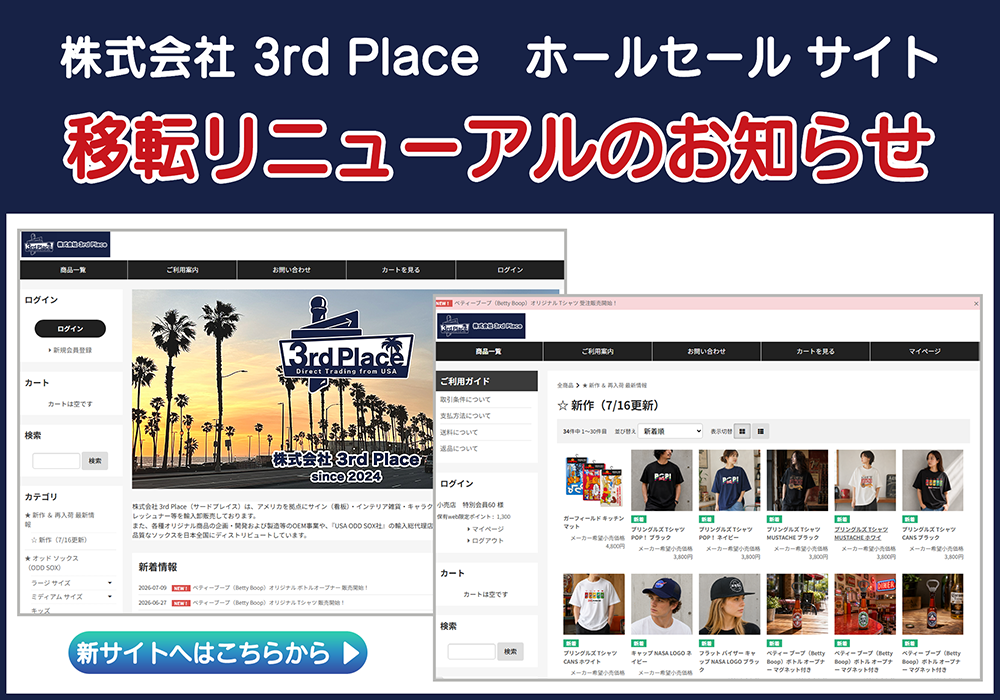Open the 新規会員登録 link
Image resolution: width=1000 pixels, height=700 pixels.
[71, 350]
